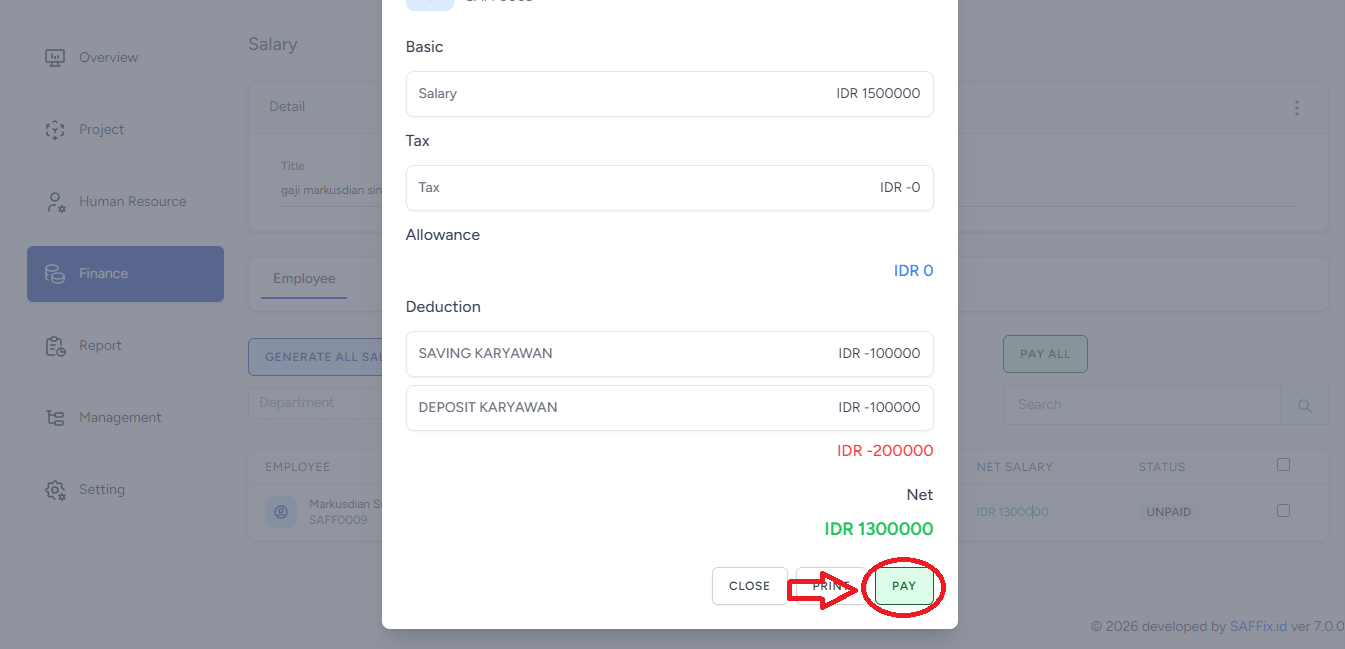Click the SAVING KARYAWAN deduction row

669,354
